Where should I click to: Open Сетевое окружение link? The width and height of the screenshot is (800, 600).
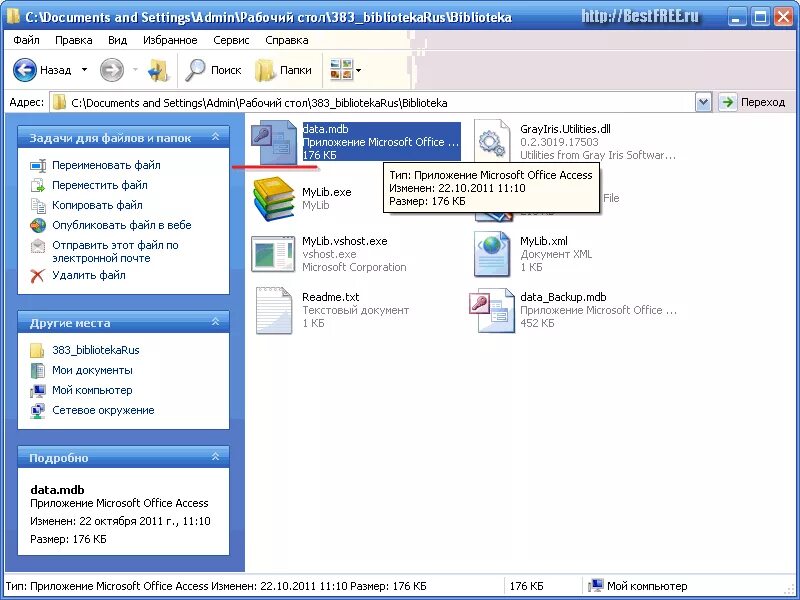tap(103, 410)
